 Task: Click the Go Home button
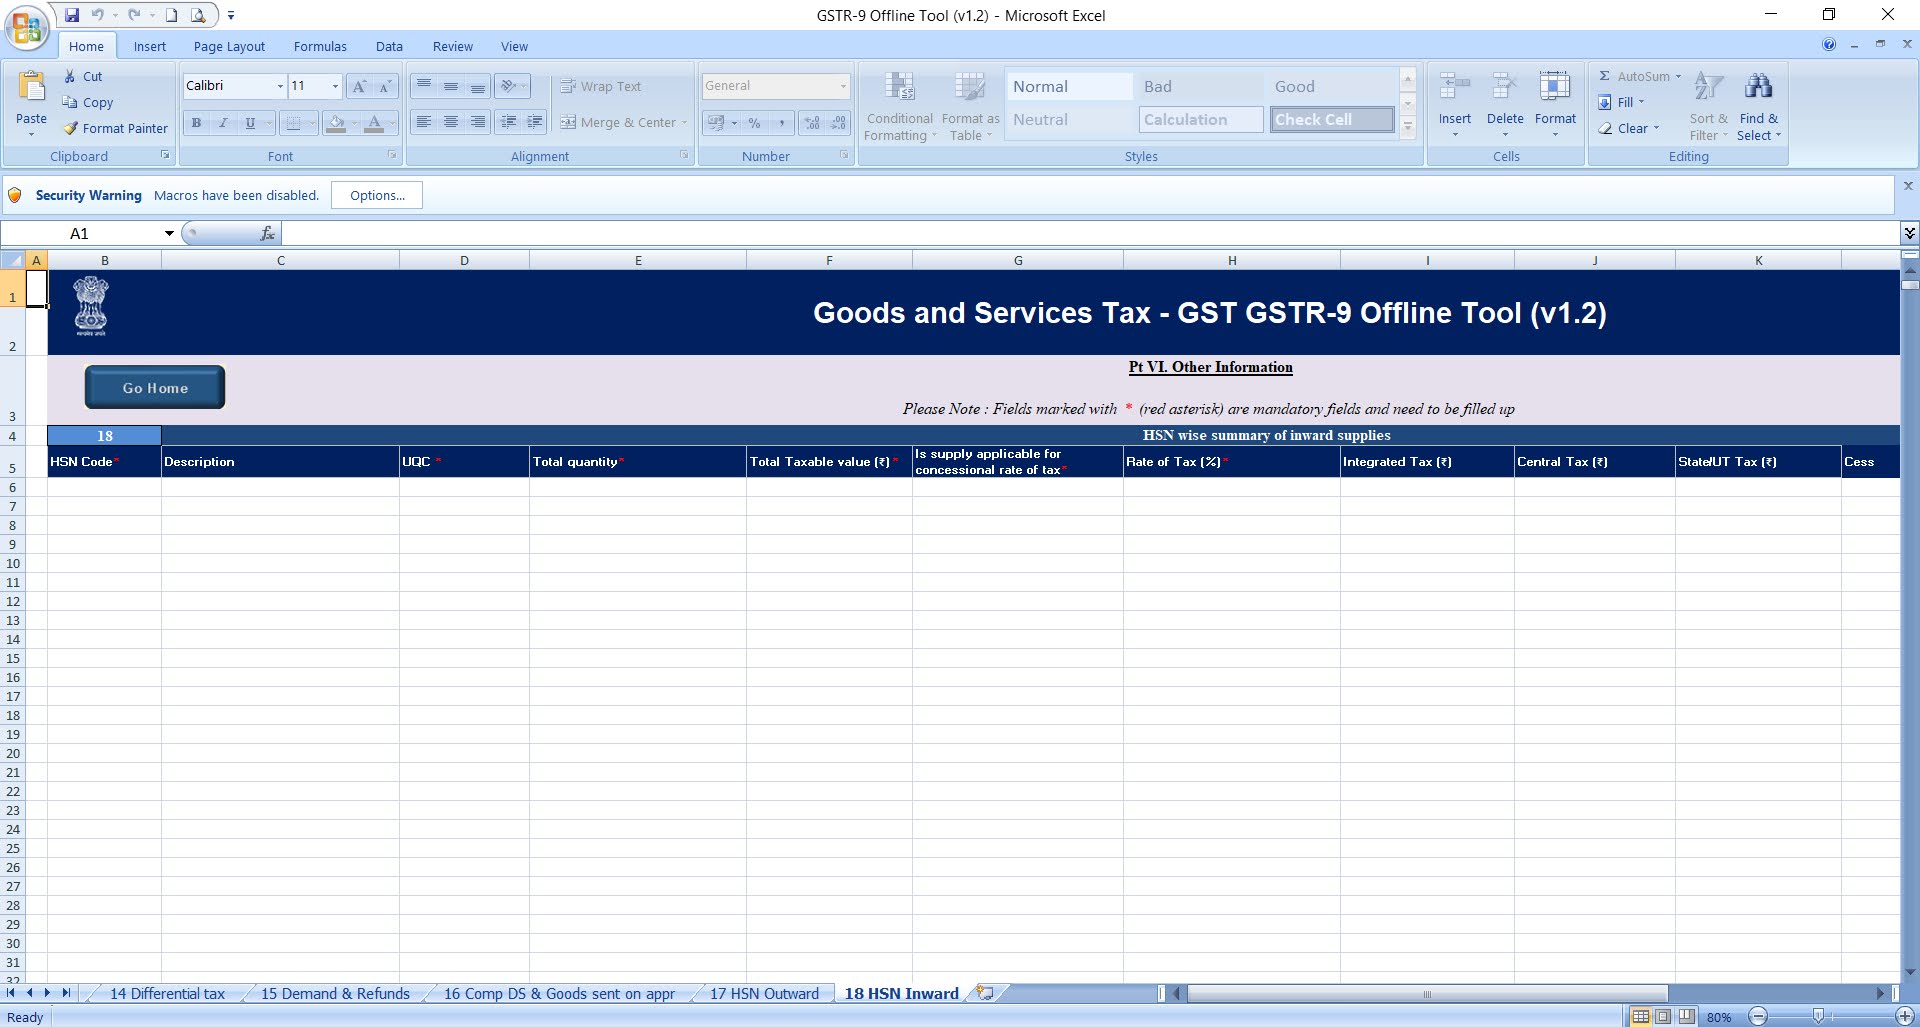154,387
